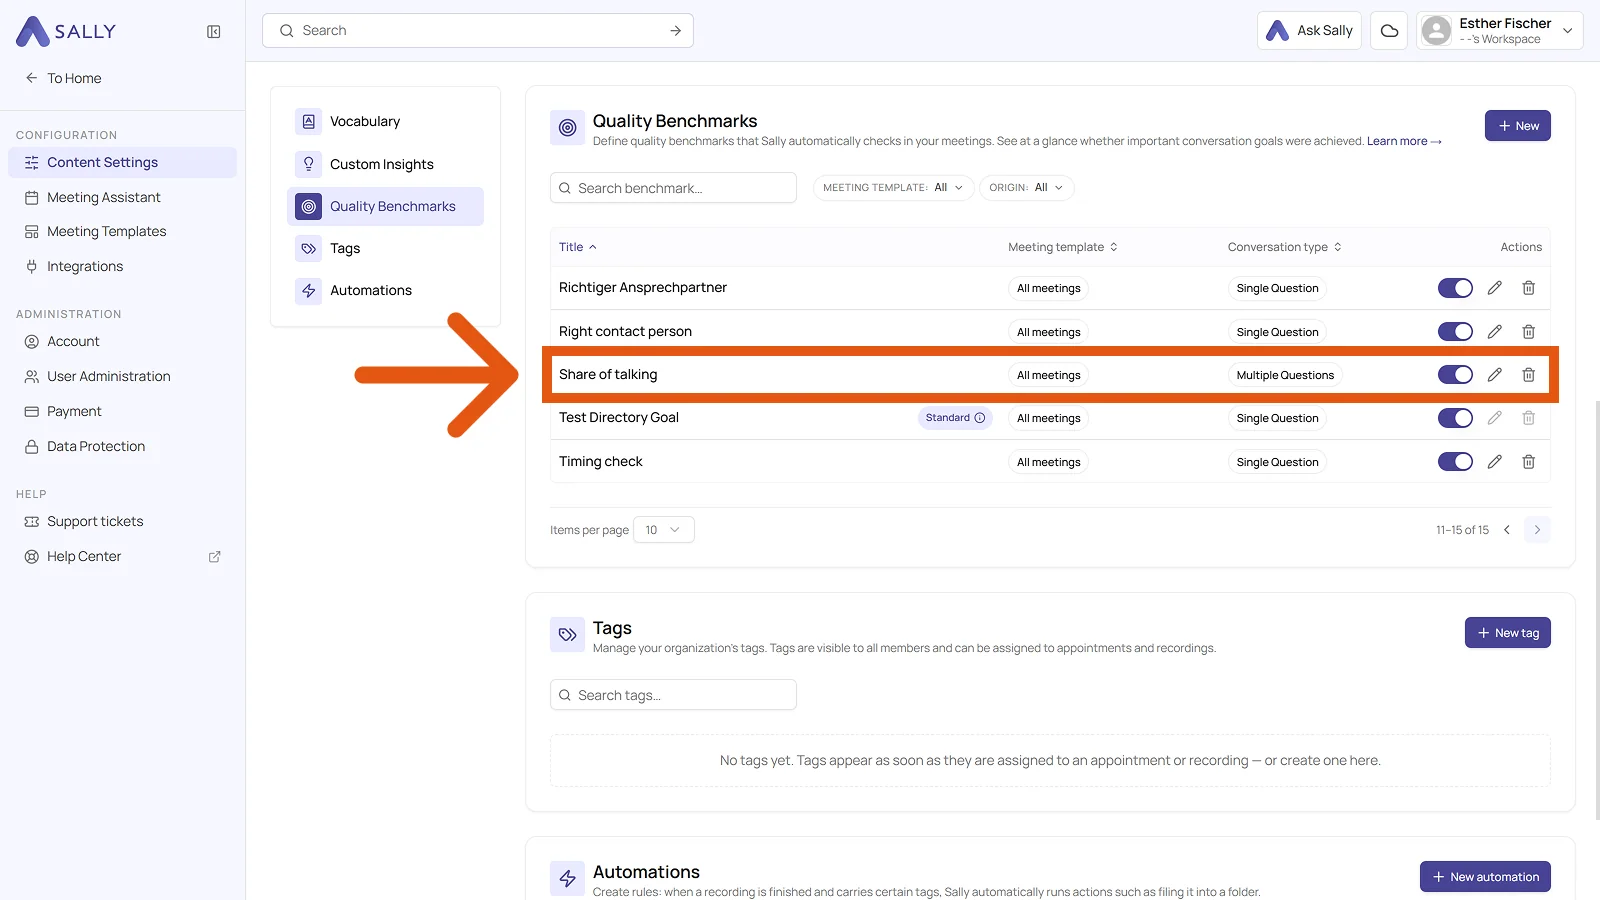Click the Quality Benchmarks header target icon

(x=567, y=128)
